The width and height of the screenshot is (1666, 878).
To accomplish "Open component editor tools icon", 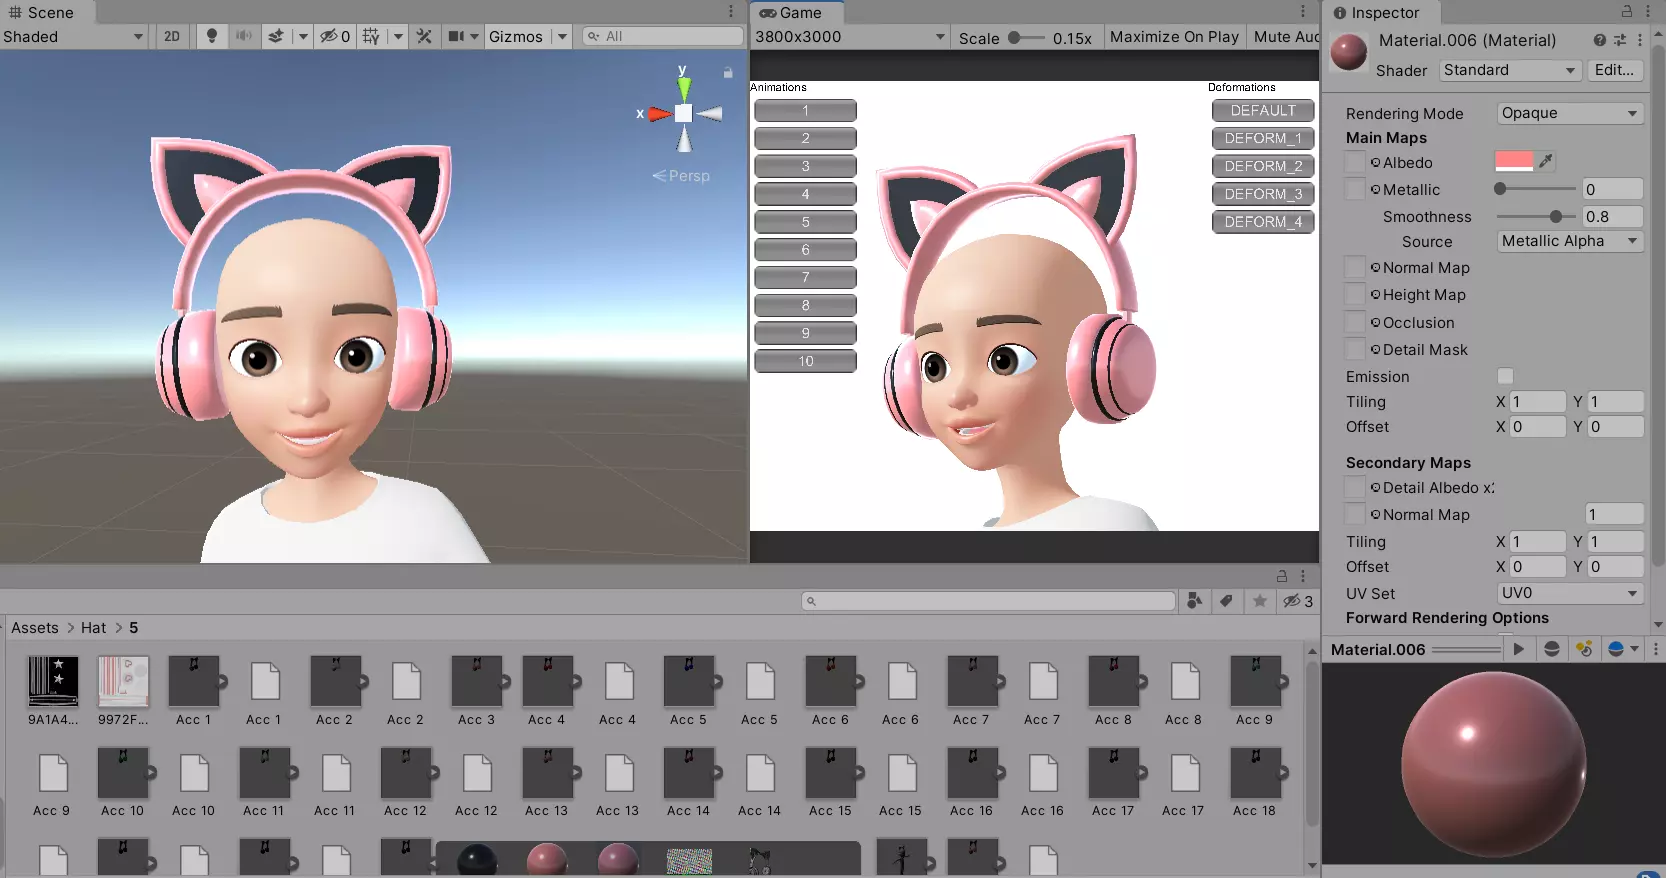I will coord(424,36).
